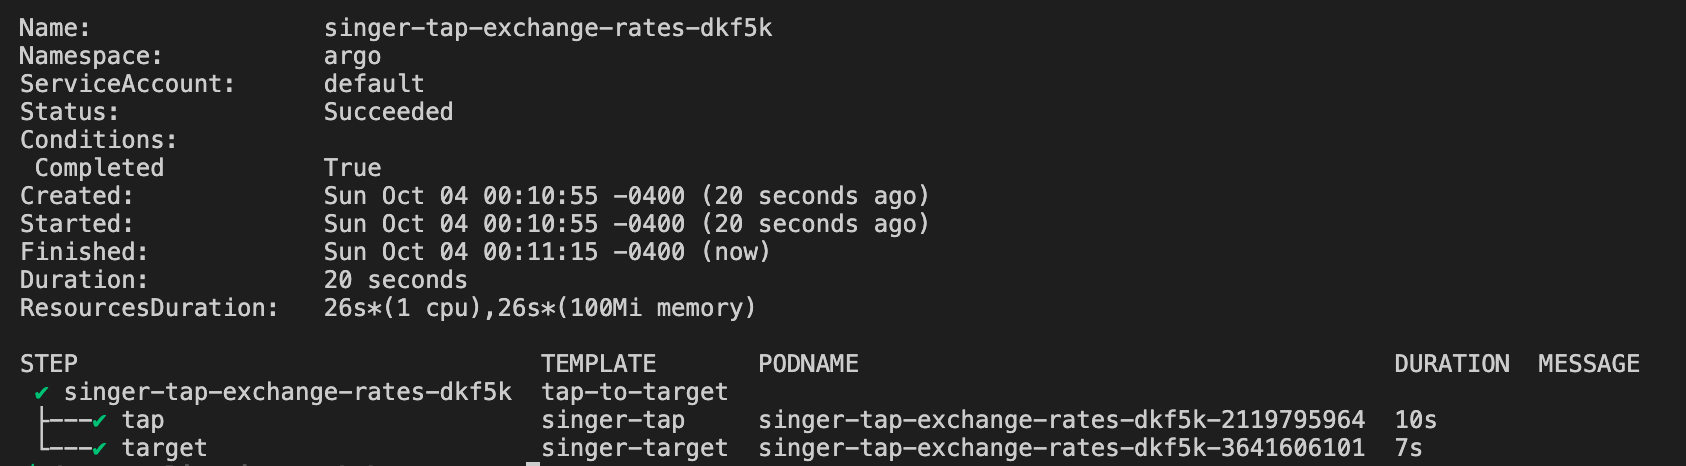Image resolution: width=1686 pixels, height=466 pixels.
Task: Click the DURATION column header
Action: [x=1451, y=364]
